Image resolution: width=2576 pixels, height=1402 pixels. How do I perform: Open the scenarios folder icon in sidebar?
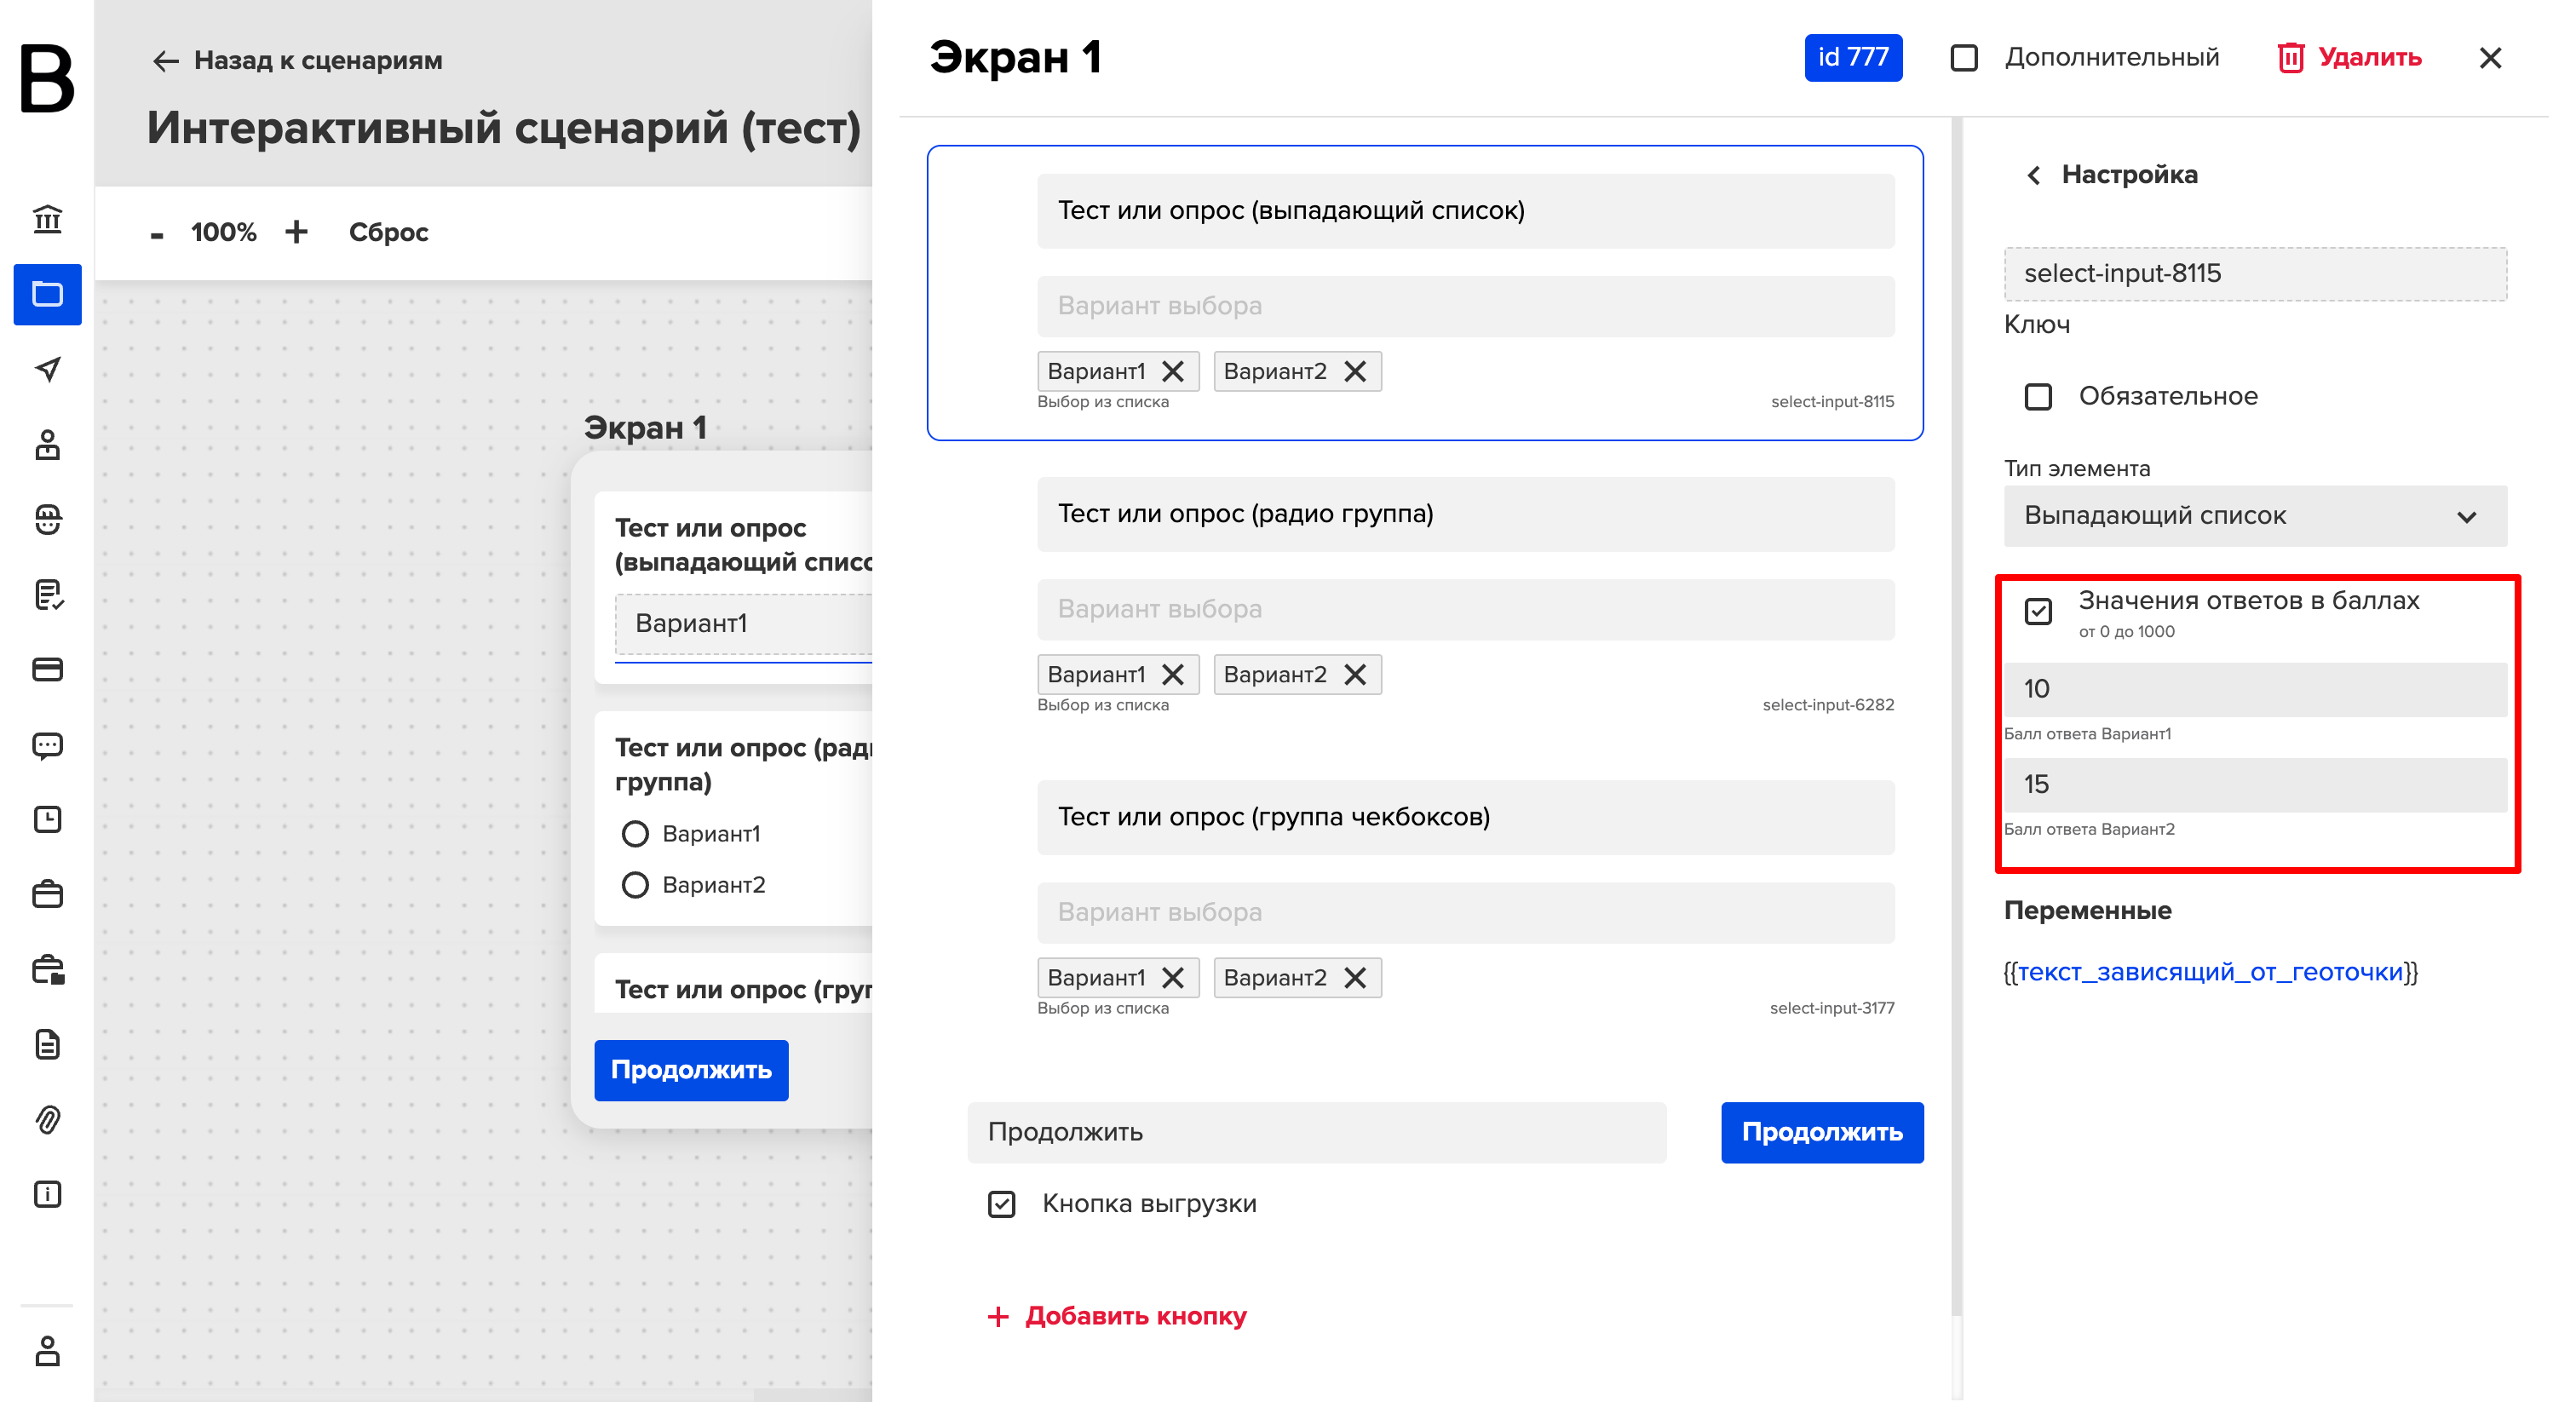pyautogui.click(x=47, y=294)
